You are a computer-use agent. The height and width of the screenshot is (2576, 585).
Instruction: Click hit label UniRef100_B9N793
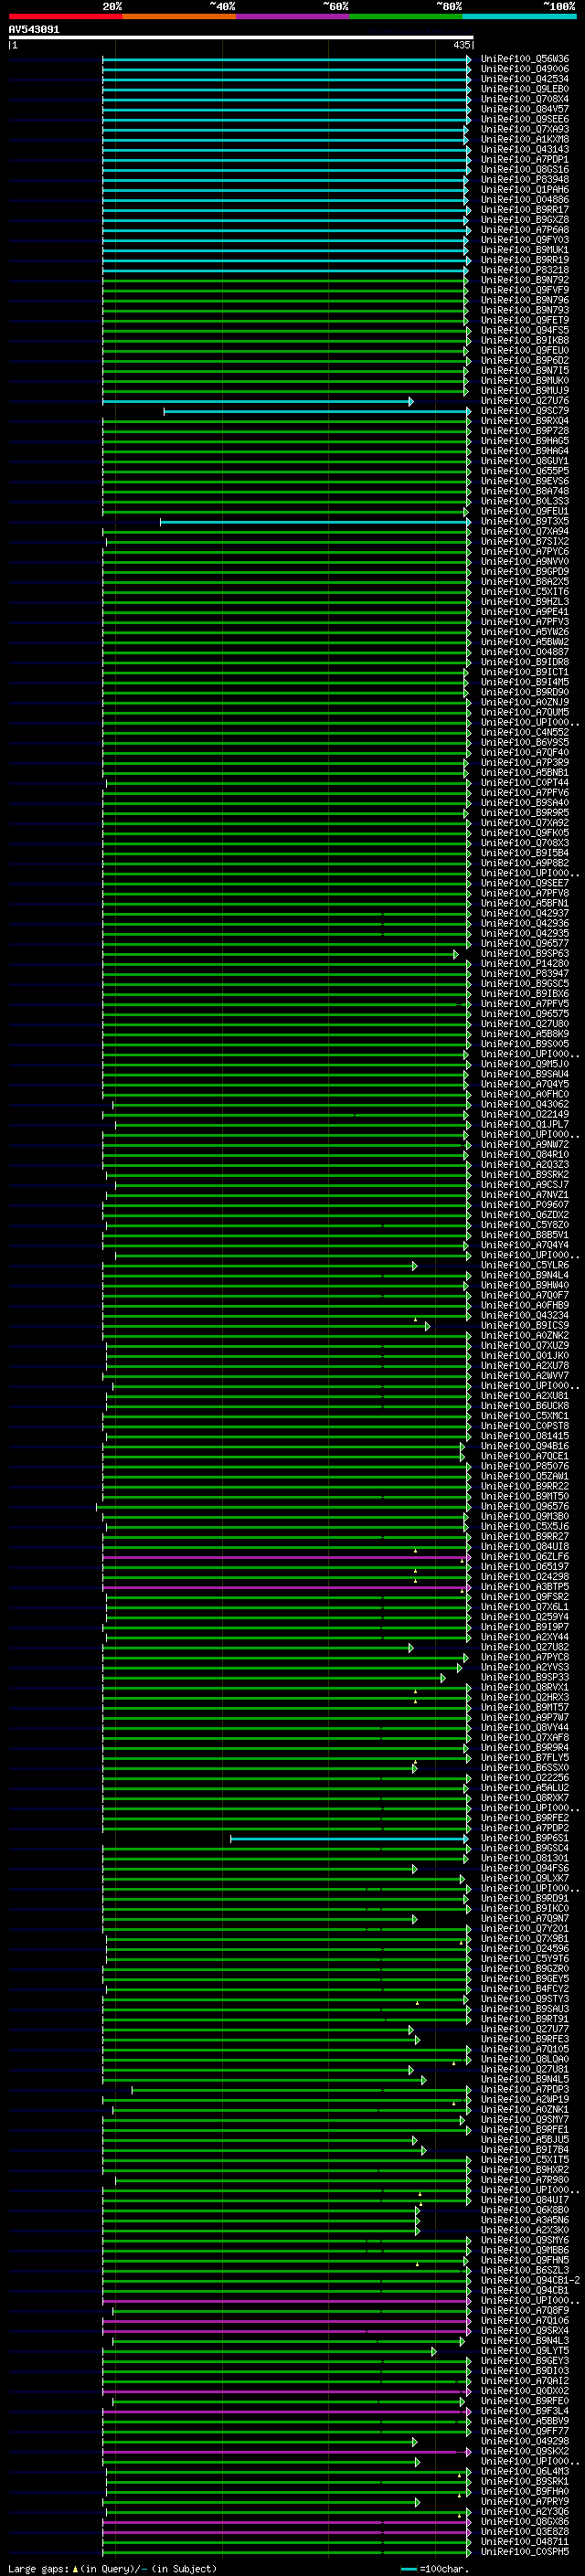(x=525, y=310)
